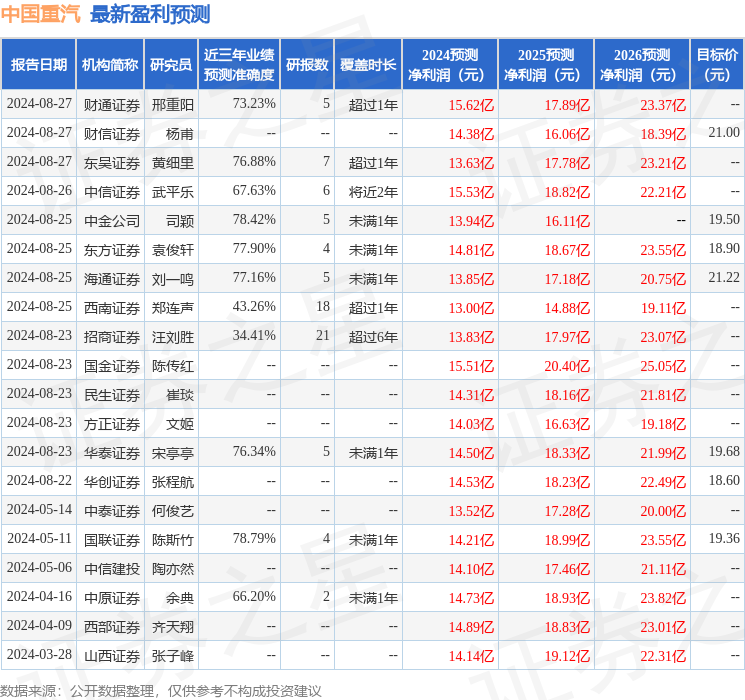Image resolution: width=745 pixels, height=700 pixels.
Task: Click the 2025预测净利润 column header
Action: coord(546,65)
